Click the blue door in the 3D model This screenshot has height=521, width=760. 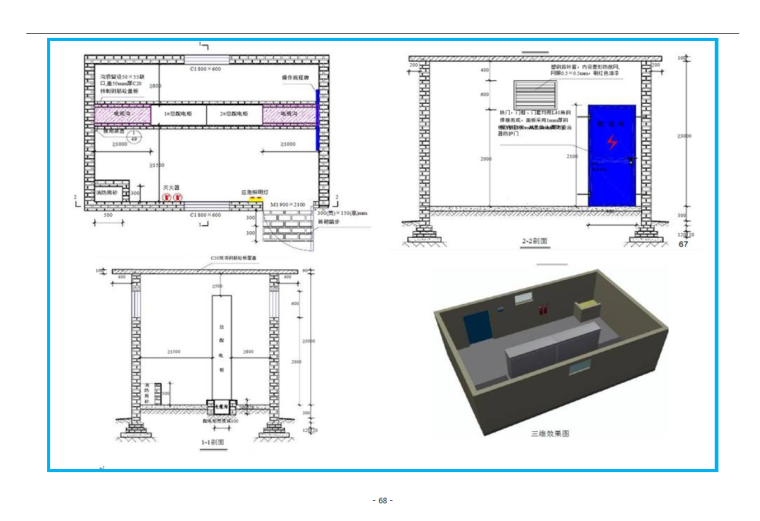[x=477, y=326]
